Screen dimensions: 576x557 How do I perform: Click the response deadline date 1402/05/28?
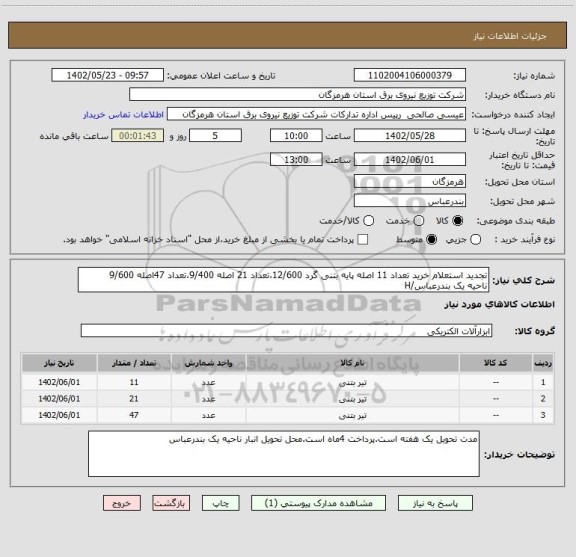(410, 136)
